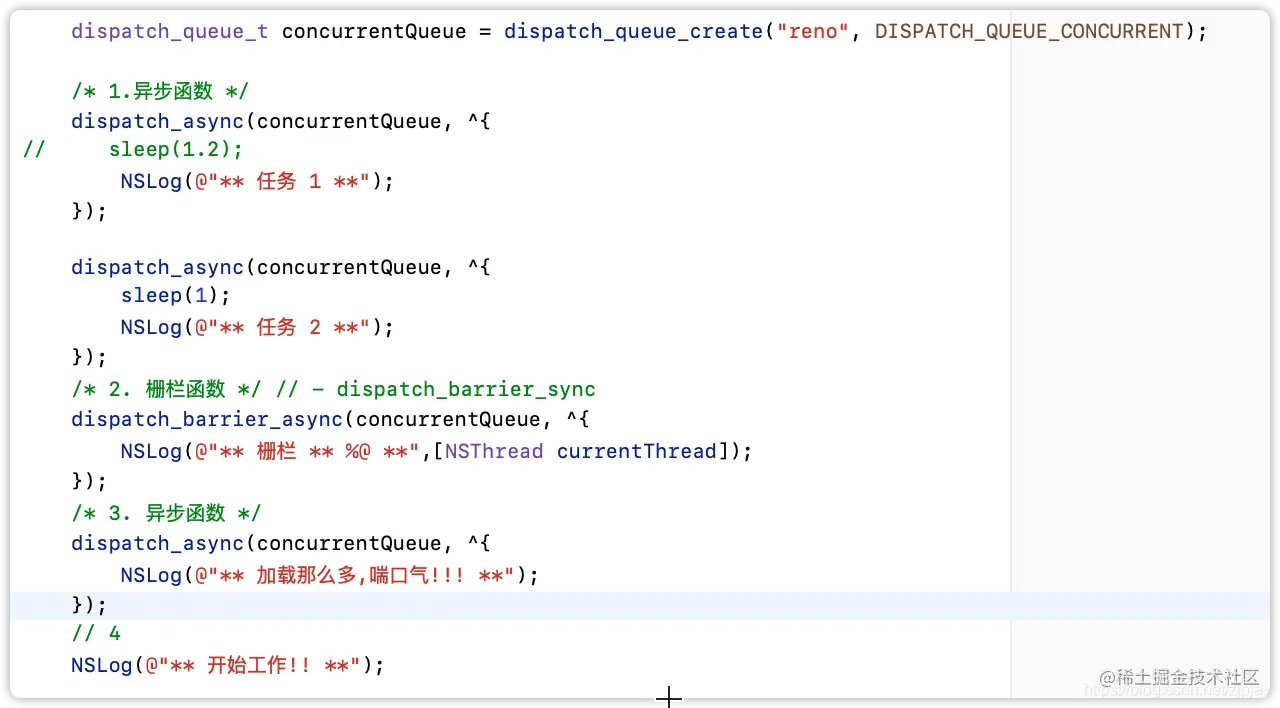Click the // 4 comment
Image resolution: width=1280 pixels, height=708 pixels.
click(x=96, y=633)
